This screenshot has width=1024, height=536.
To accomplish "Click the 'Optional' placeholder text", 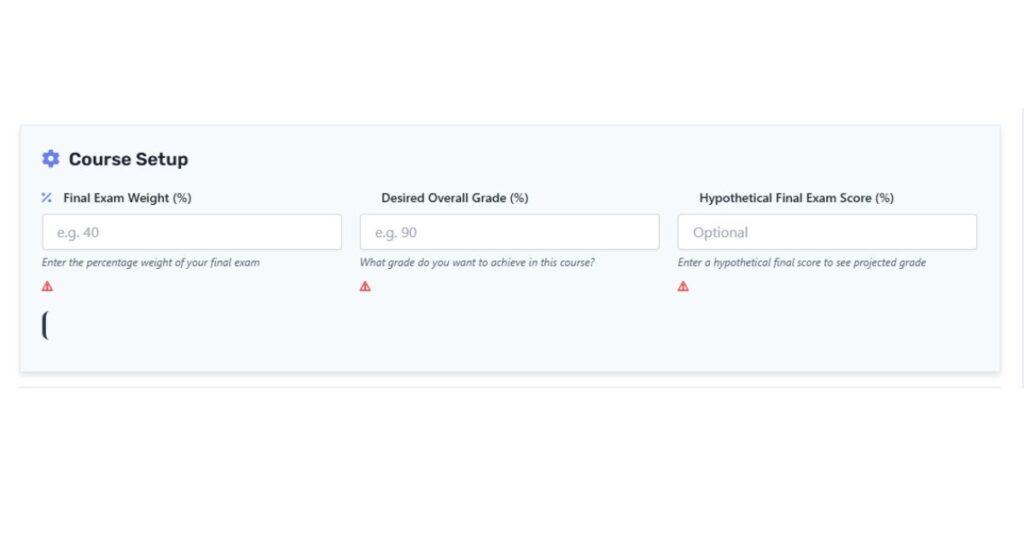I will [720, 233].
